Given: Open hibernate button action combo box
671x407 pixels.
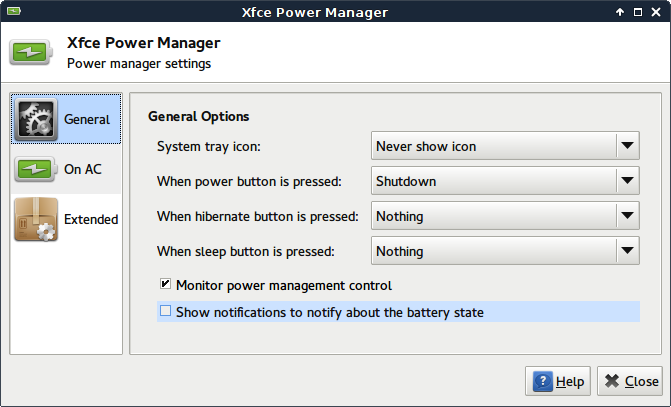Looking at the screenshot, I should click(505, 216).
